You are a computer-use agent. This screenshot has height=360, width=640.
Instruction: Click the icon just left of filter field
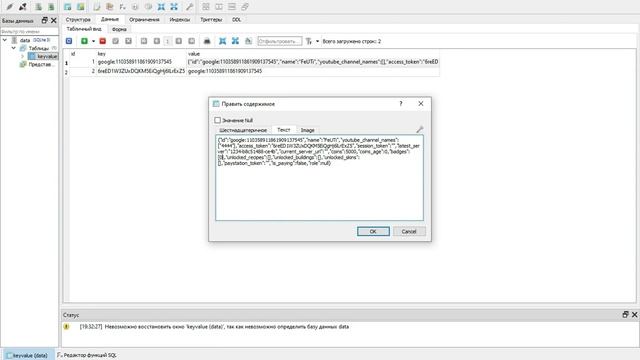click(x=248, y=41)
